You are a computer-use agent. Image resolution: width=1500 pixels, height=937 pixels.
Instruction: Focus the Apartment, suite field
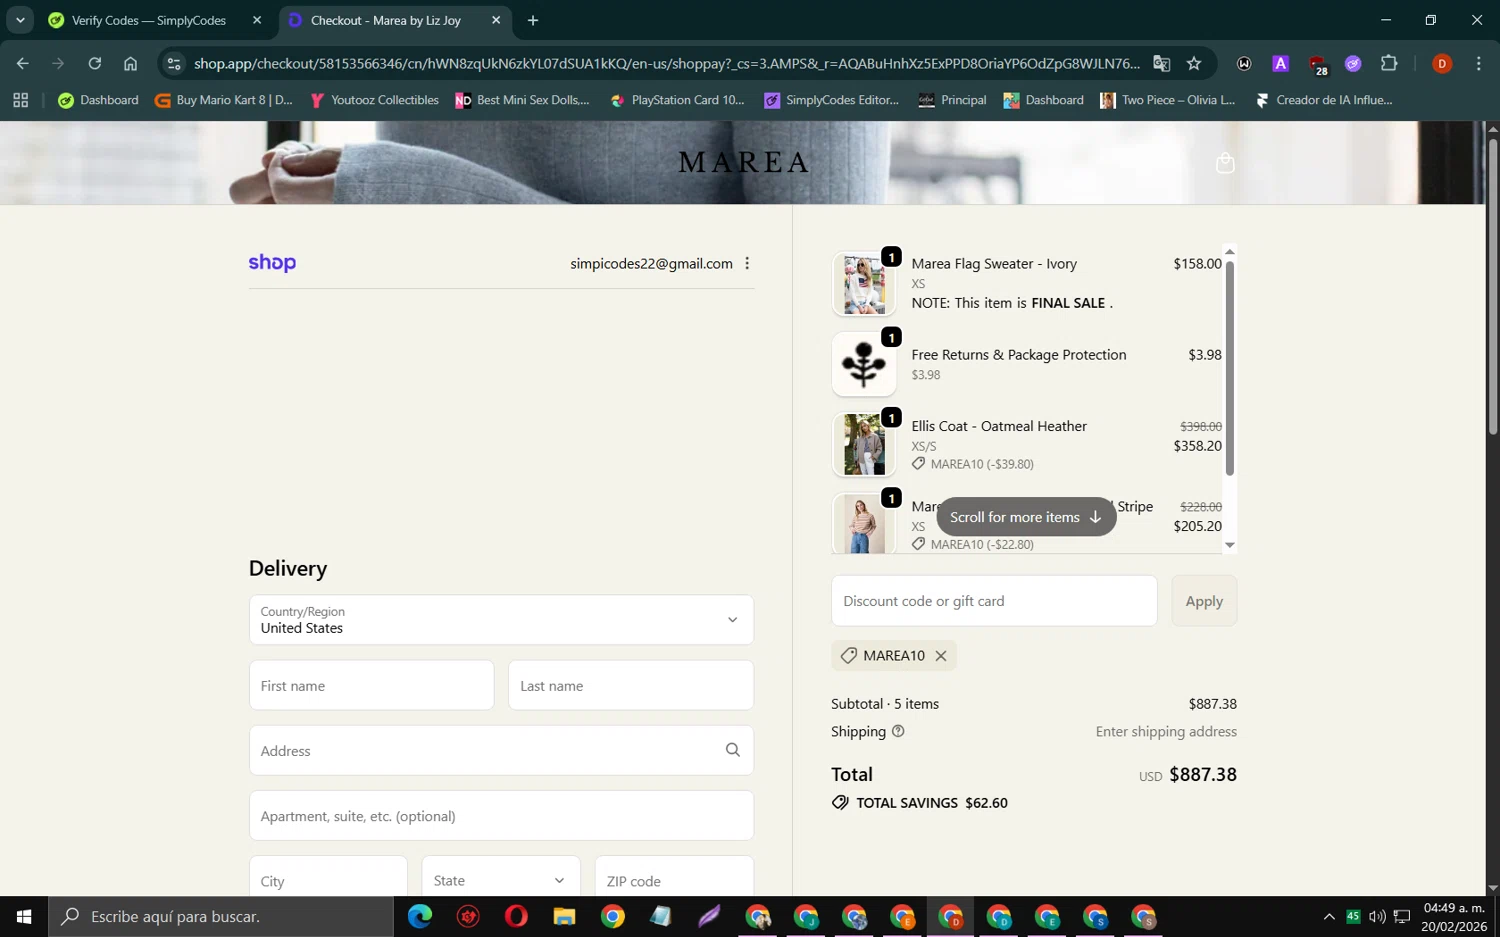pyautogui.click(x=501, y=815)
